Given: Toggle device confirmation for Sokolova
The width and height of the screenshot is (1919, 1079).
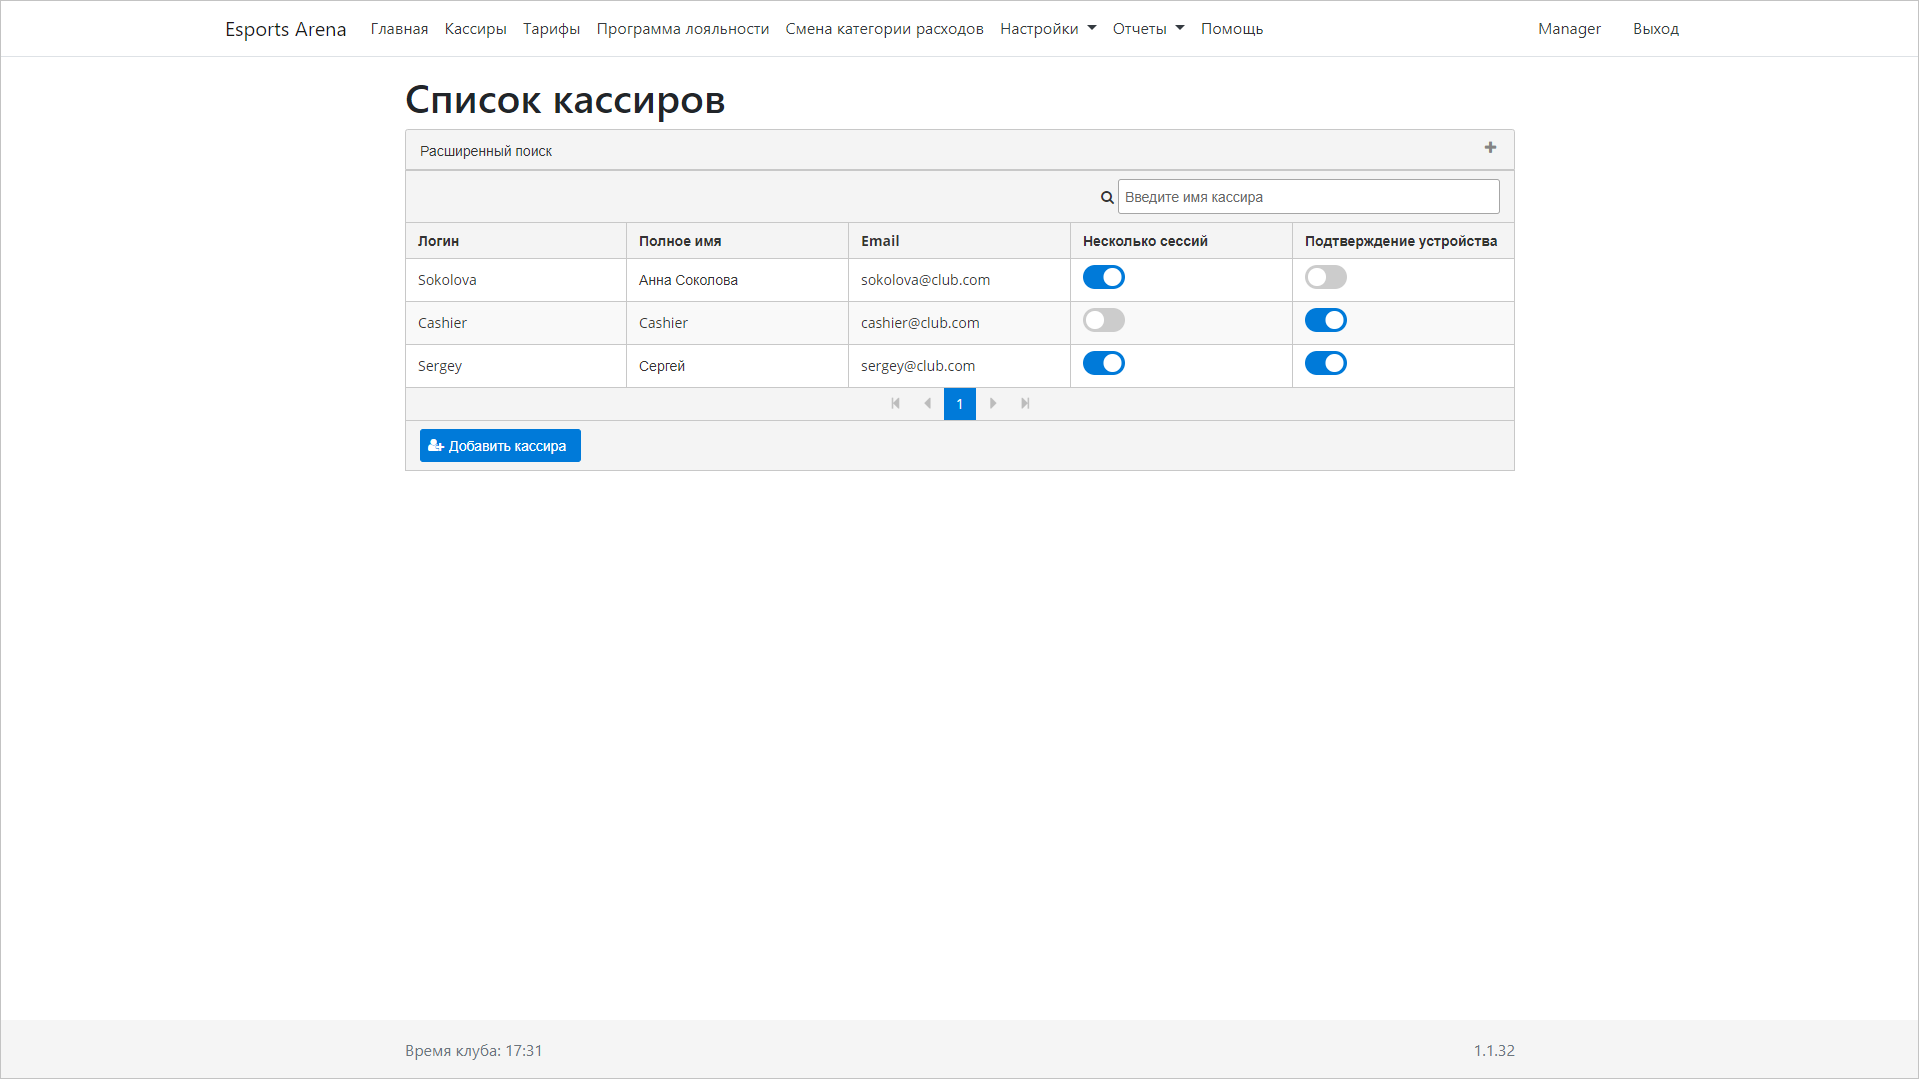Looking at the screenshot, I should pos(1326,277).
